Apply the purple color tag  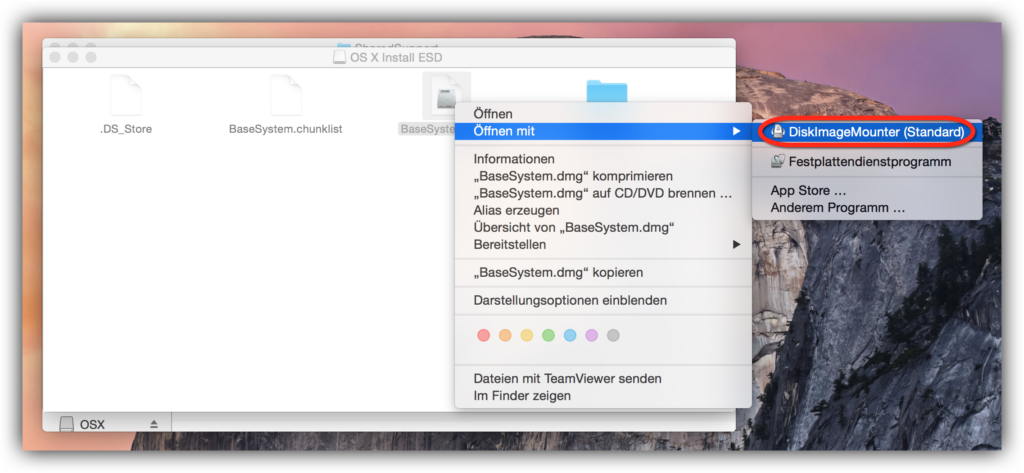(x=592, y=335)
